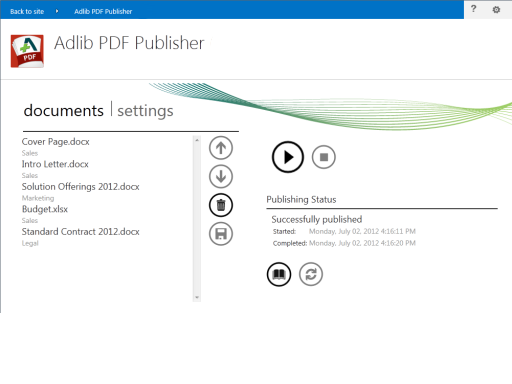Delete document using the trash can icon

tap(221, 205)
